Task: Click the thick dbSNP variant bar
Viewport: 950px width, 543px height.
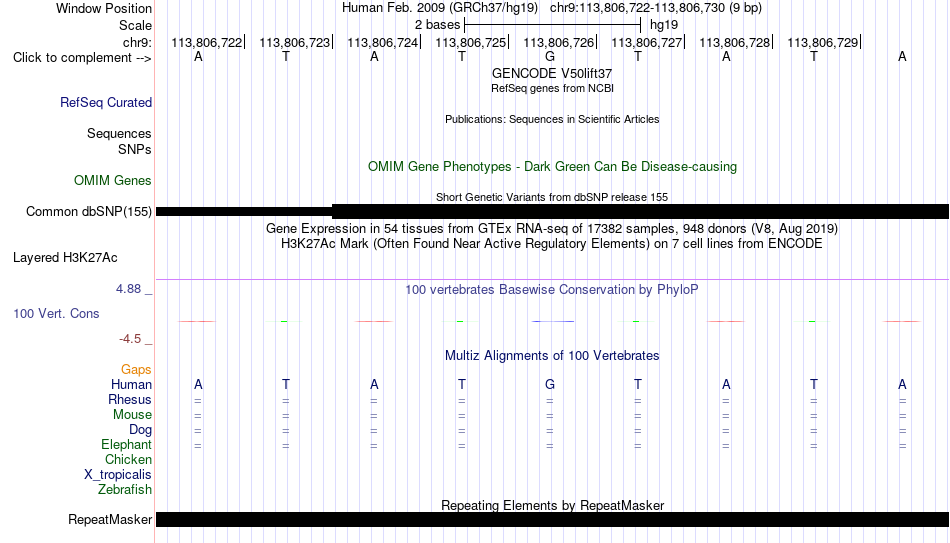Action: coord(640,212)
